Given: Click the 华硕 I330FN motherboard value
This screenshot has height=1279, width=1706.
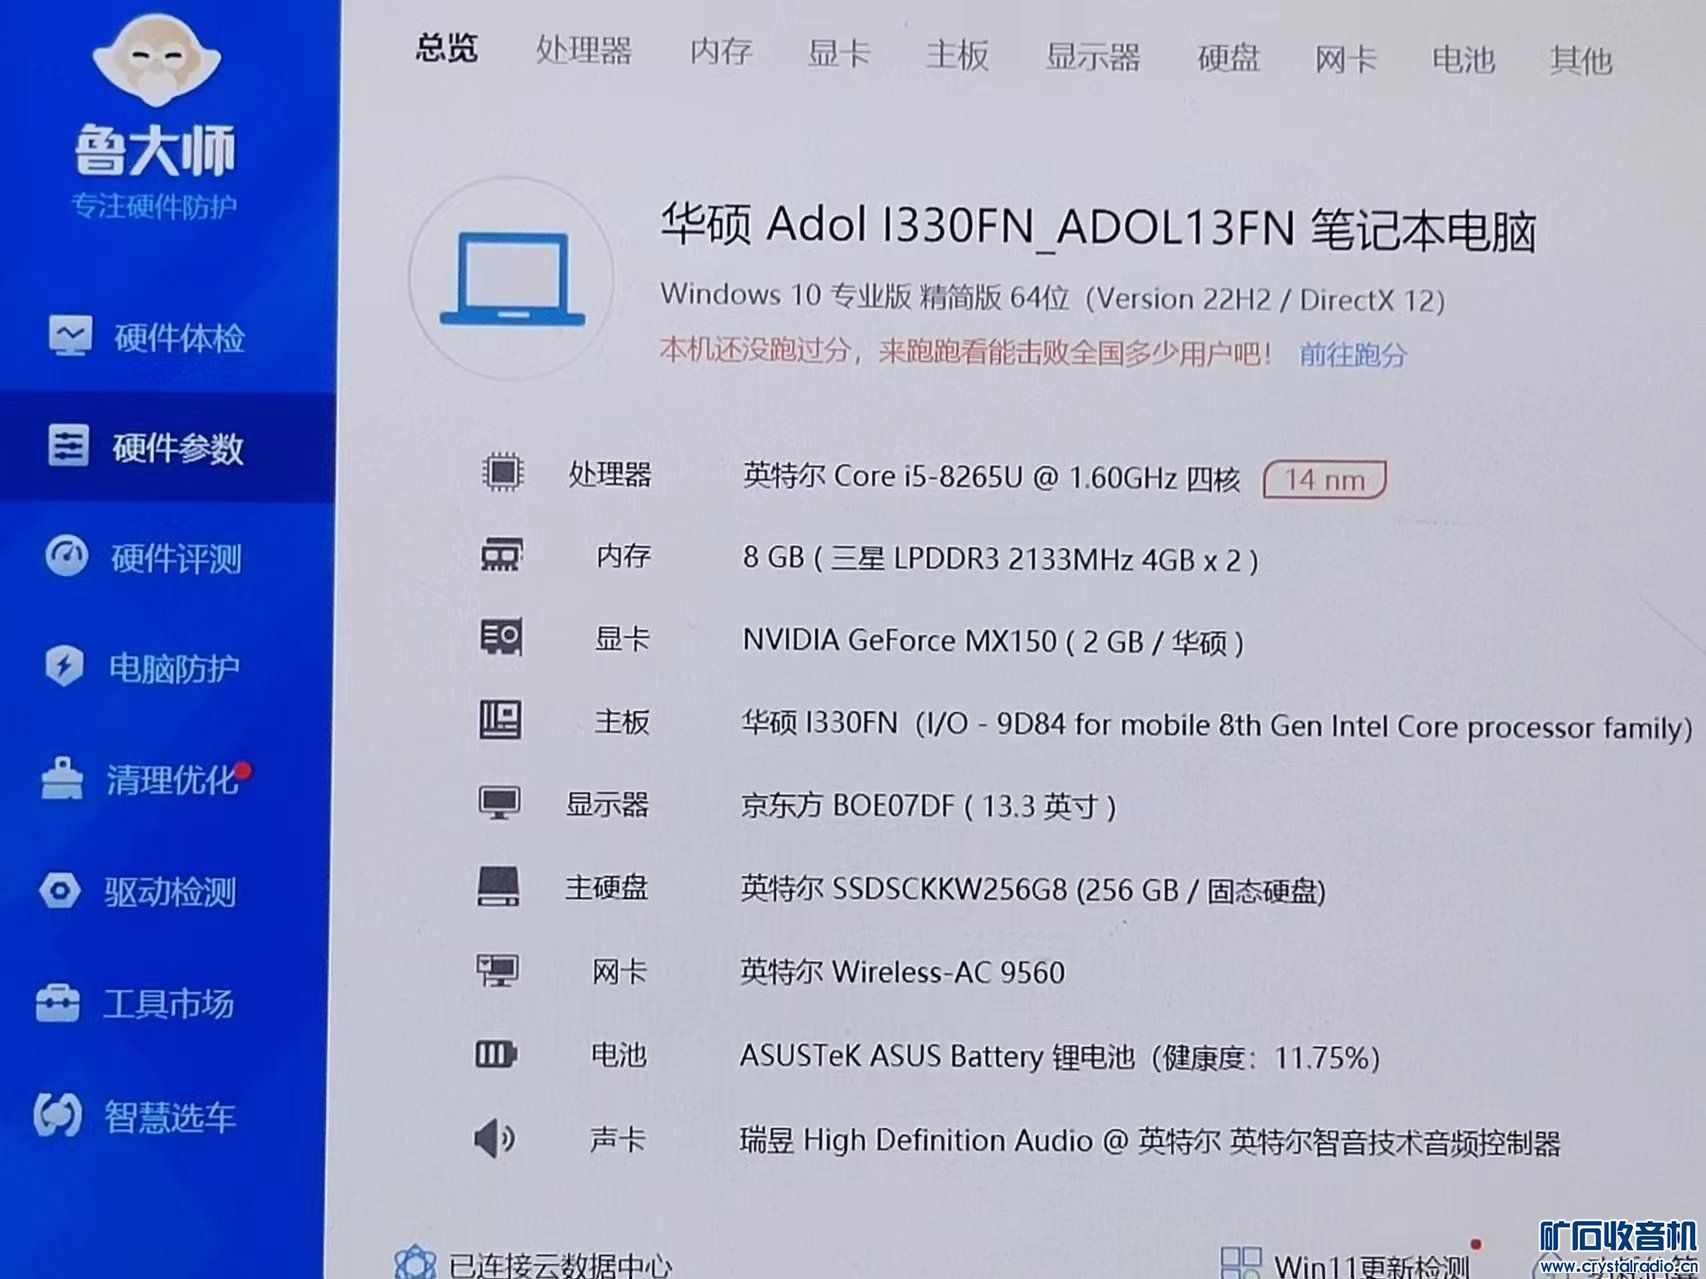Looking at the screenshot, I should coord(1216,724).
